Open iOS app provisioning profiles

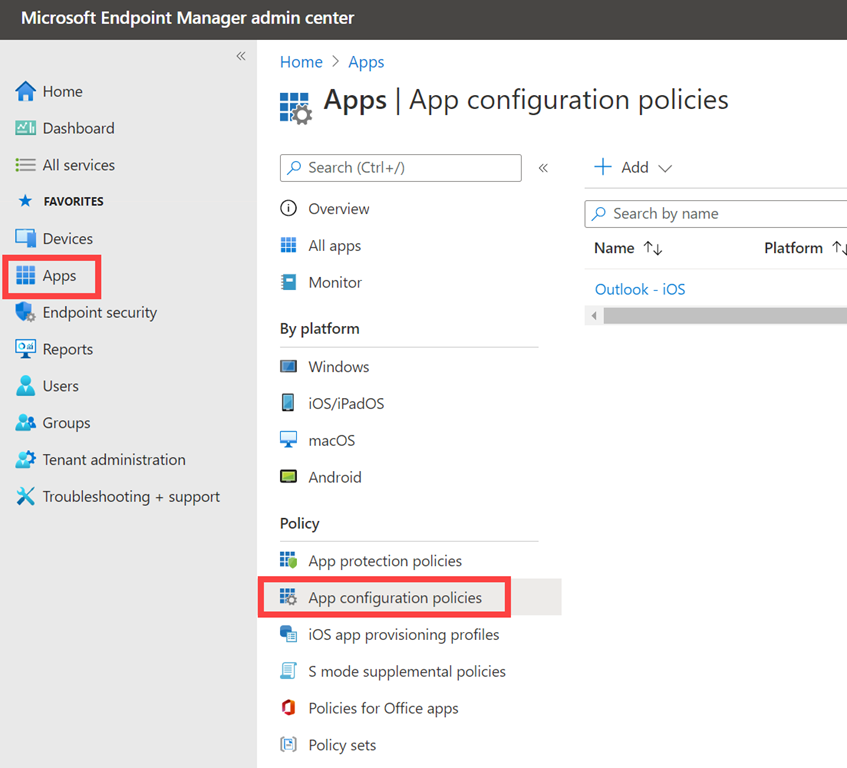(x=403, y=635)
